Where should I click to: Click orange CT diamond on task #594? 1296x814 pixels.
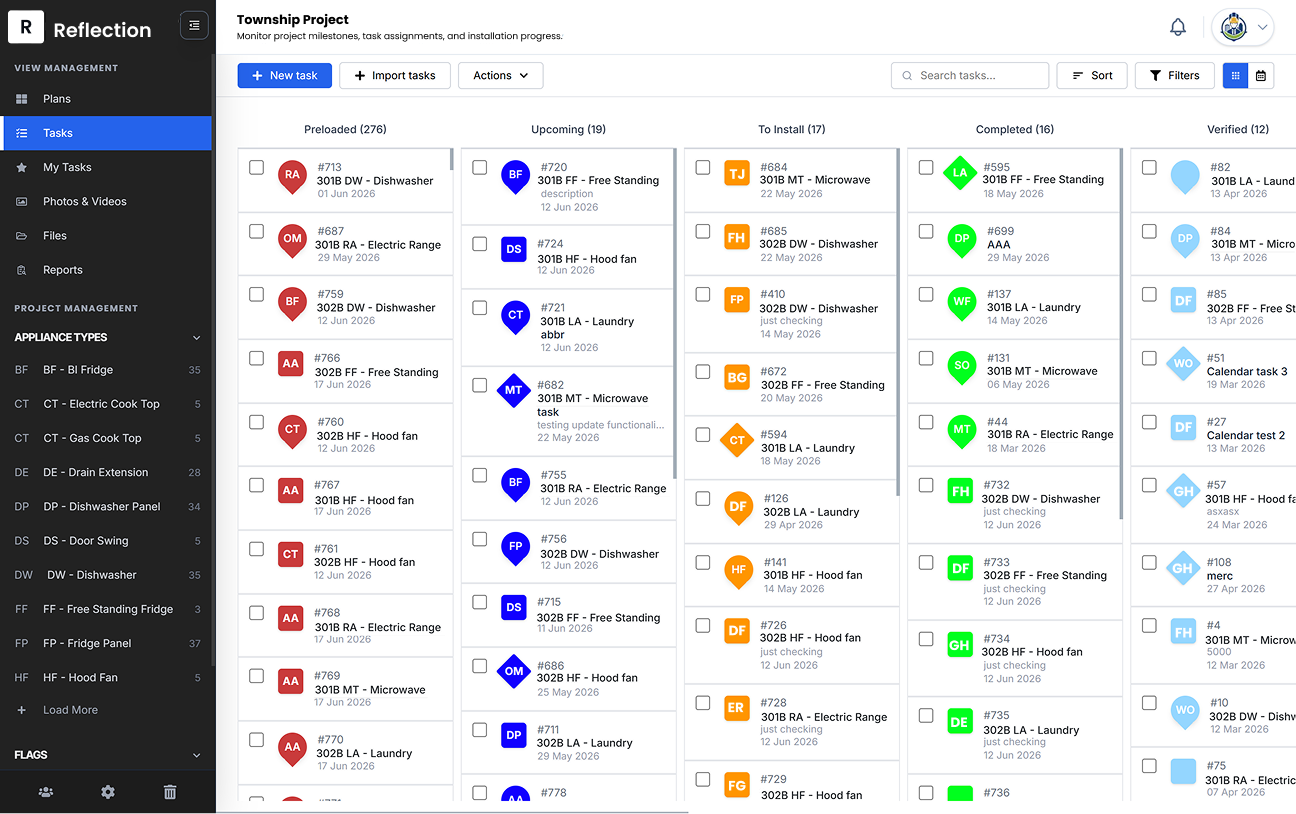[x=737, y=440]
